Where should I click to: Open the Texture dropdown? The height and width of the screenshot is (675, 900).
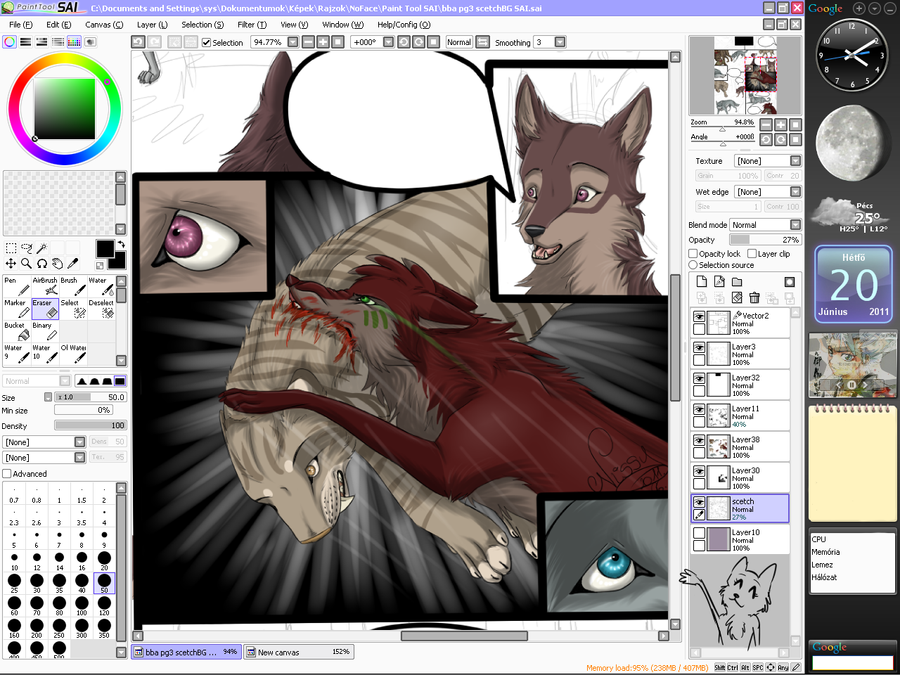pyautogui.click(x=767, y=161)
